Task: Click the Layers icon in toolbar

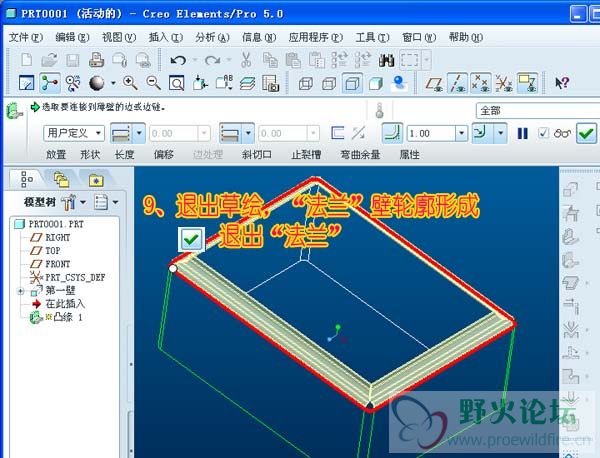Action: pos(248,83)
